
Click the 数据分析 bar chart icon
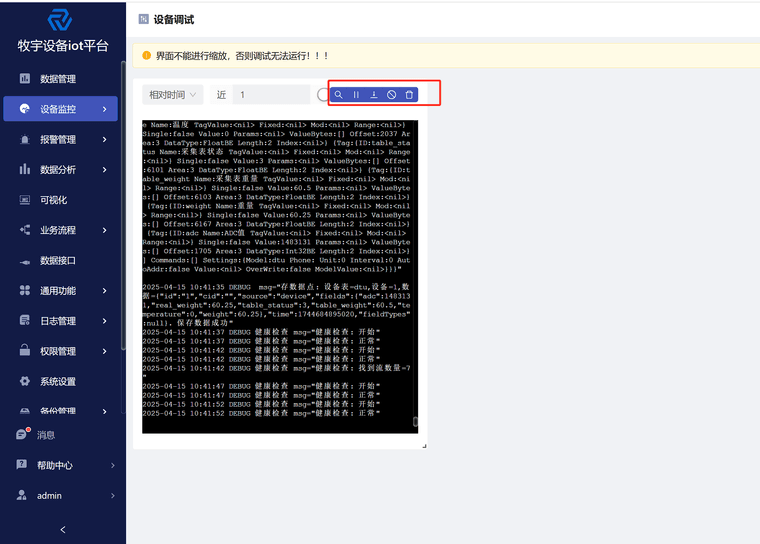[x=25, y=169]
